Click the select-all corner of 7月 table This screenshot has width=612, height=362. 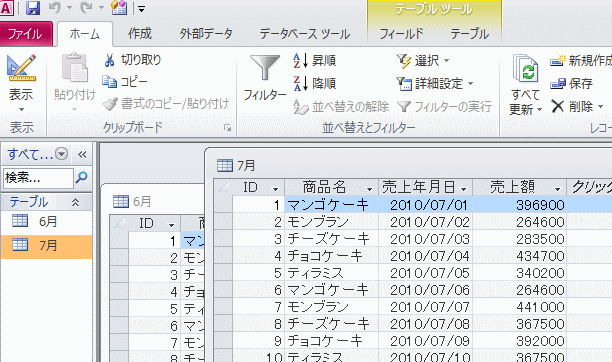223,187
